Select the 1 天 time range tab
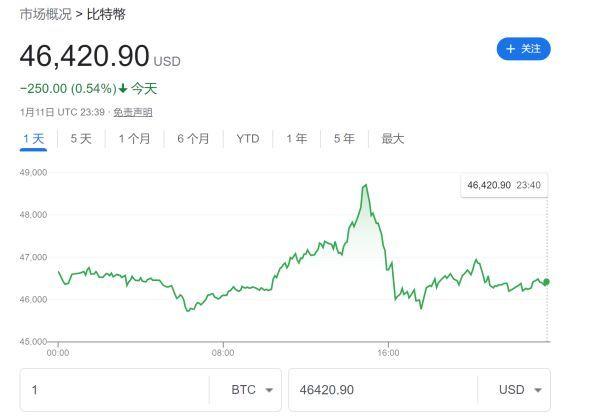This screenshot has width=600, height=418. coord(33,139)
